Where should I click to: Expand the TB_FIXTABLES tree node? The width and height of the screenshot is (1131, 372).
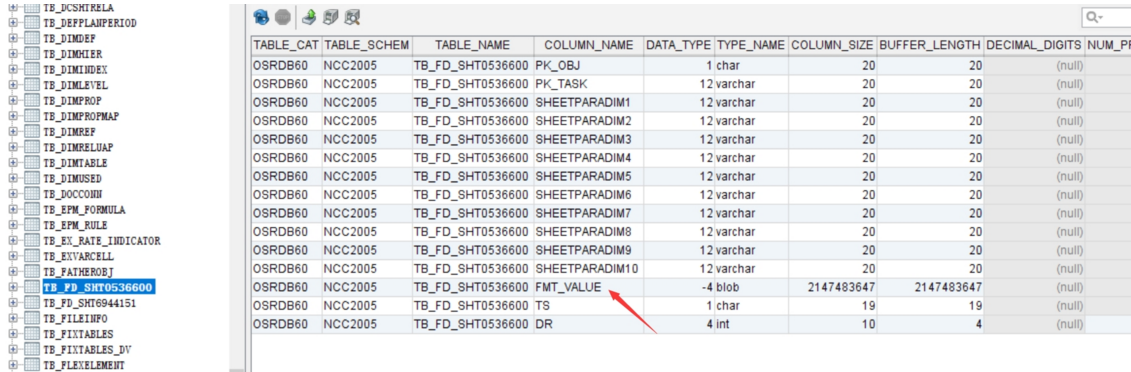[12, 335]
